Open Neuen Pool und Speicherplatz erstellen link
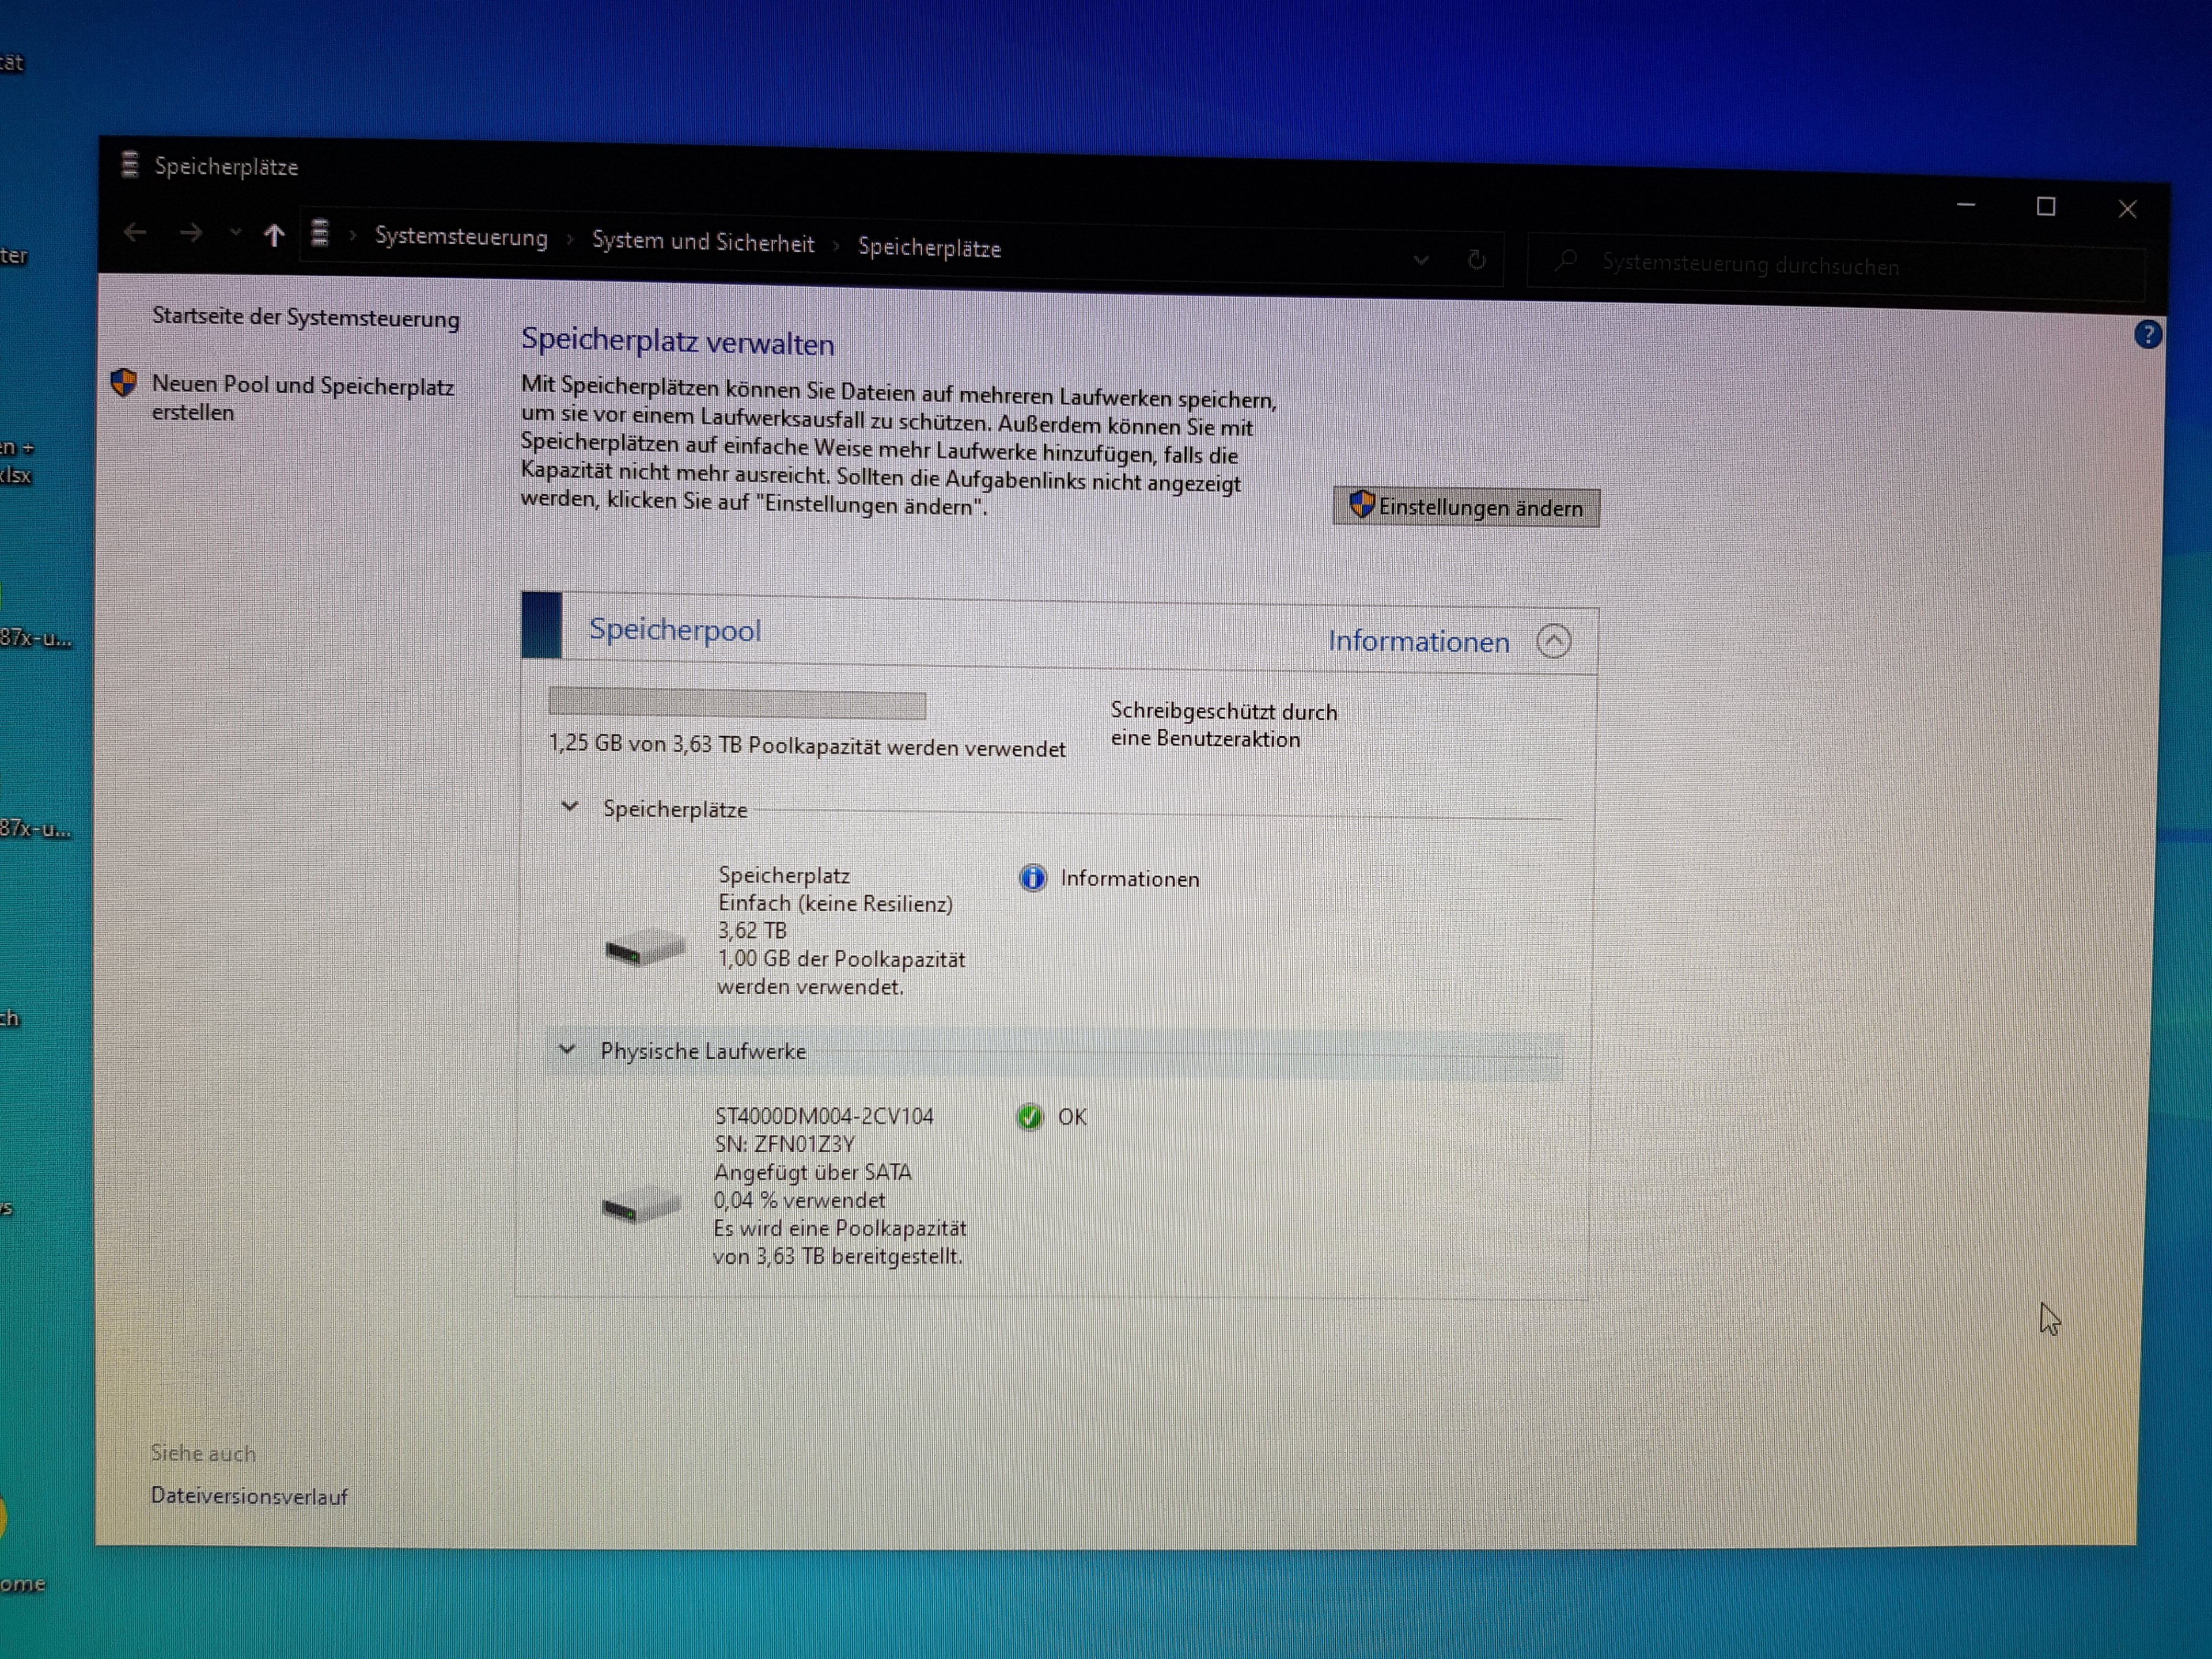The height and width of the screenshot is (1659, 2212). pos(302,398)
